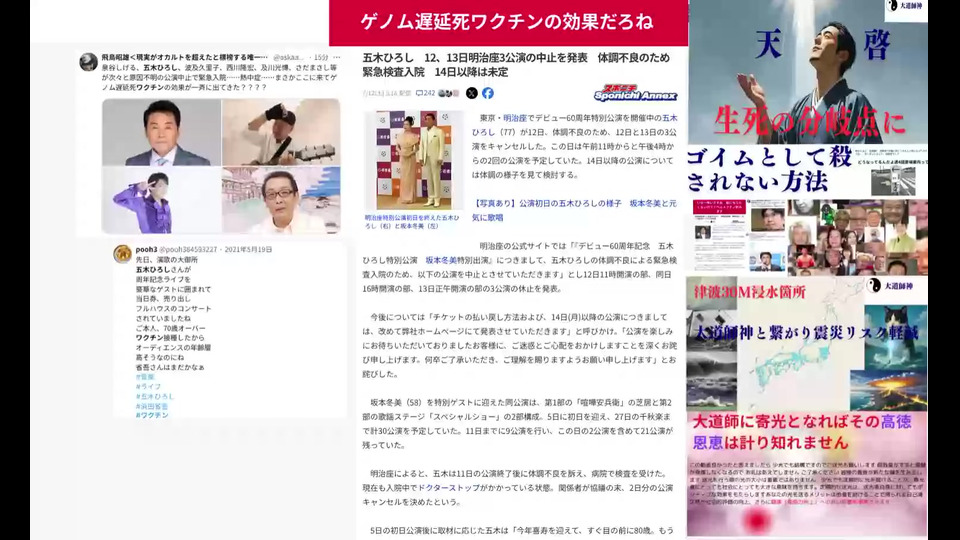Open the 天啓 生死の分岐点に thumbnail
The height and width of the screenshot is (540, 960).
[808, 72]
